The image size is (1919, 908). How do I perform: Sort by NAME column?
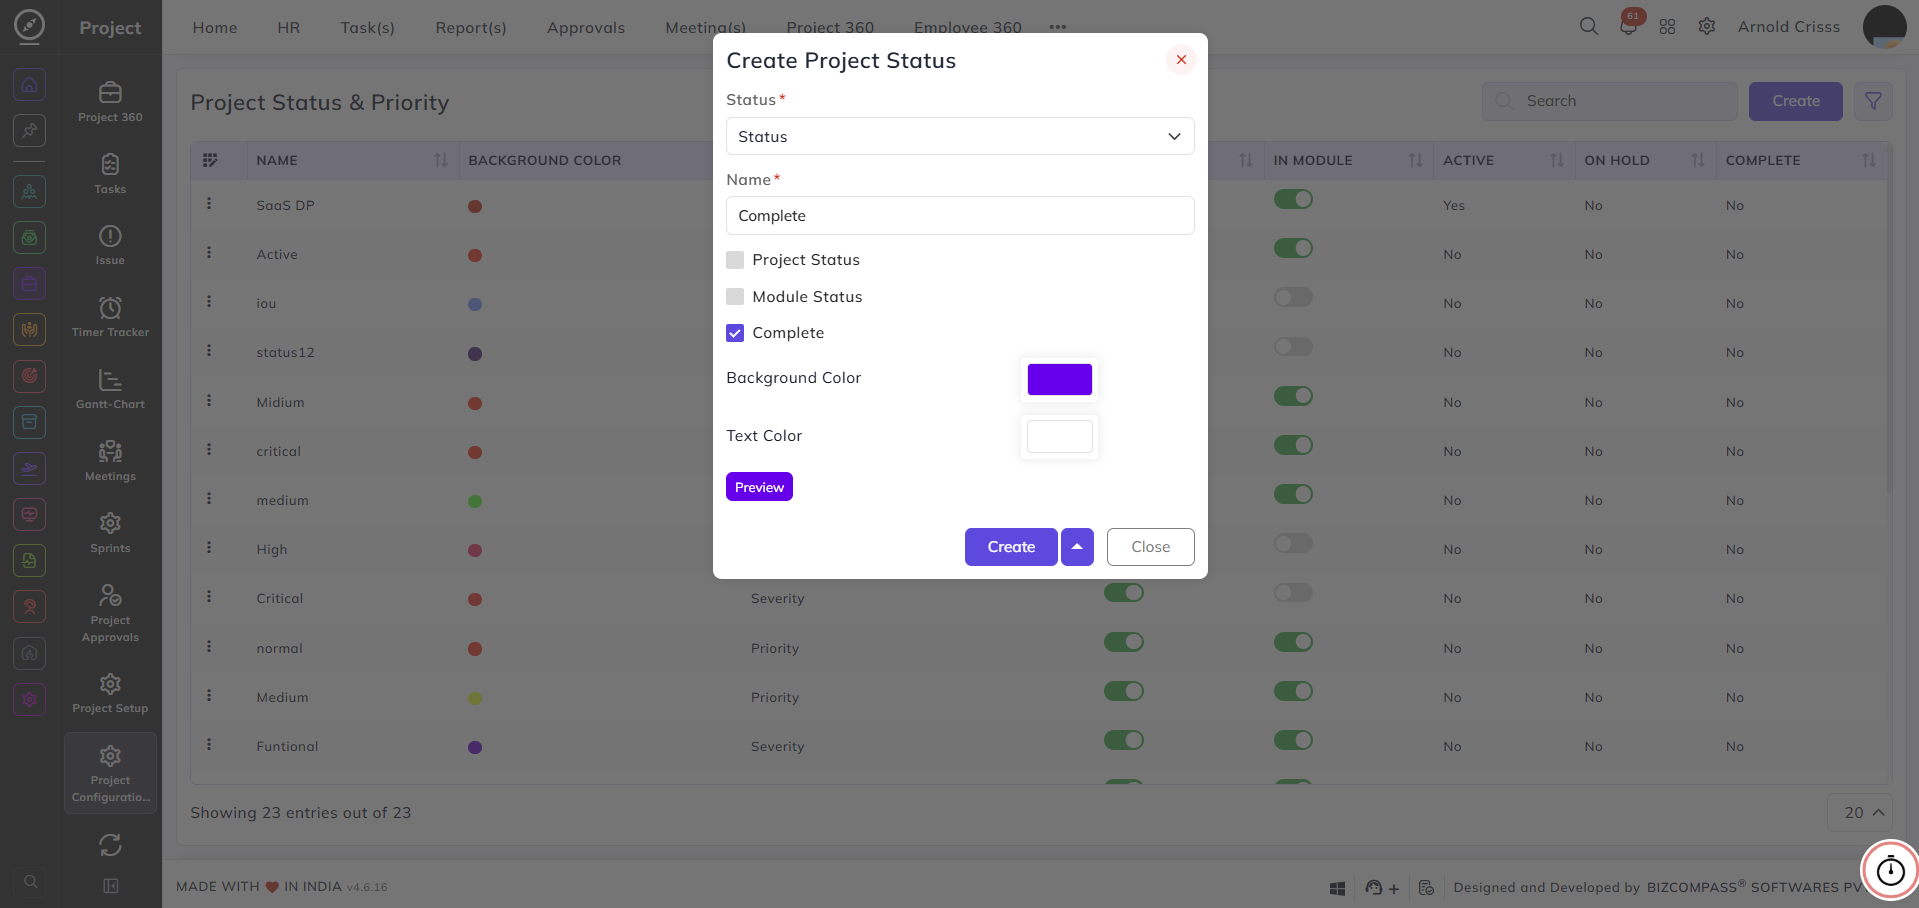(x=441, y=160)
